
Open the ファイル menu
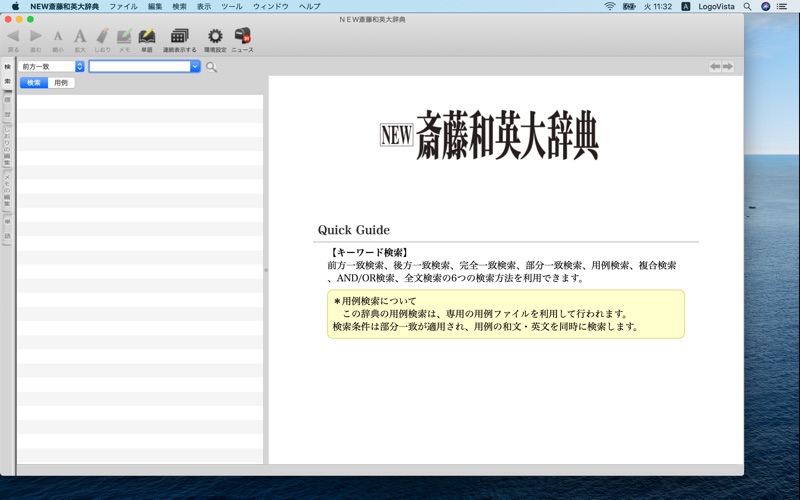coord(123,6)
